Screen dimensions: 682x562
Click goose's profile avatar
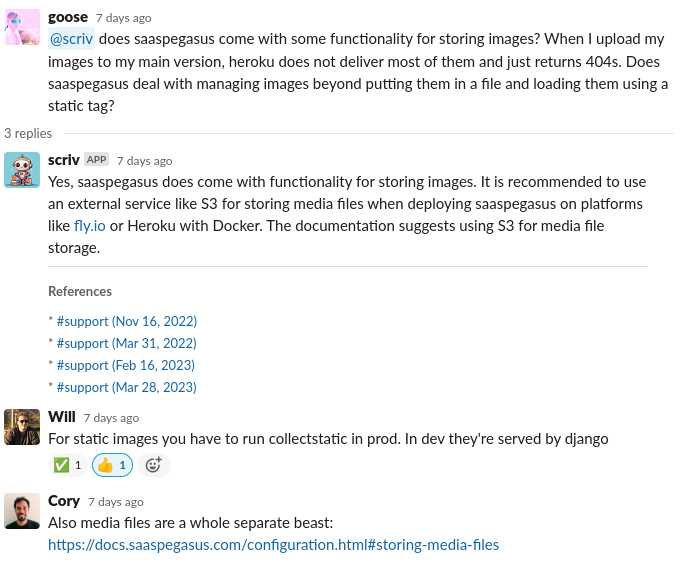22,27
